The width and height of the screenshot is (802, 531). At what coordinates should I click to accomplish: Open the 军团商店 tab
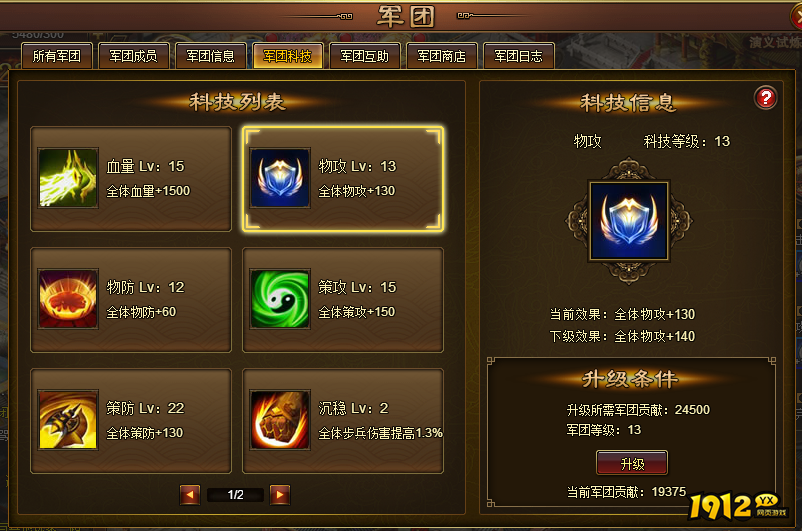click(441, 56)
